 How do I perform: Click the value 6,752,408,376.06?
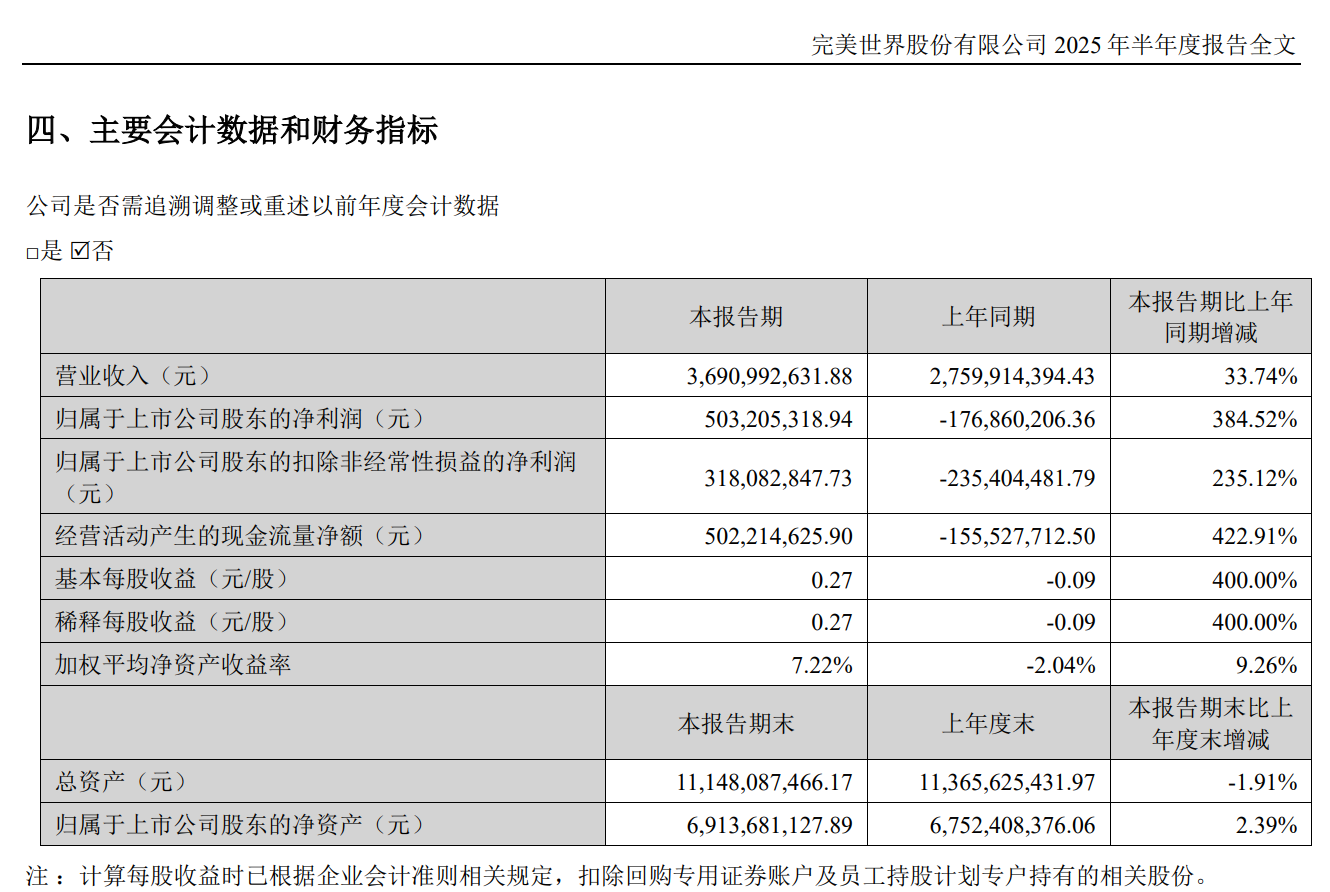[x=1013, y=824]
